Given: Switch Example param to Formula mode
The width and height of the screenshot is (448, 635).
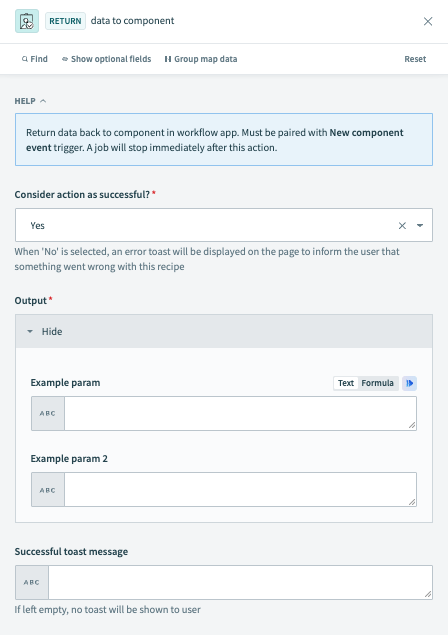Looking at the screenshot, I should click(378, 383).
